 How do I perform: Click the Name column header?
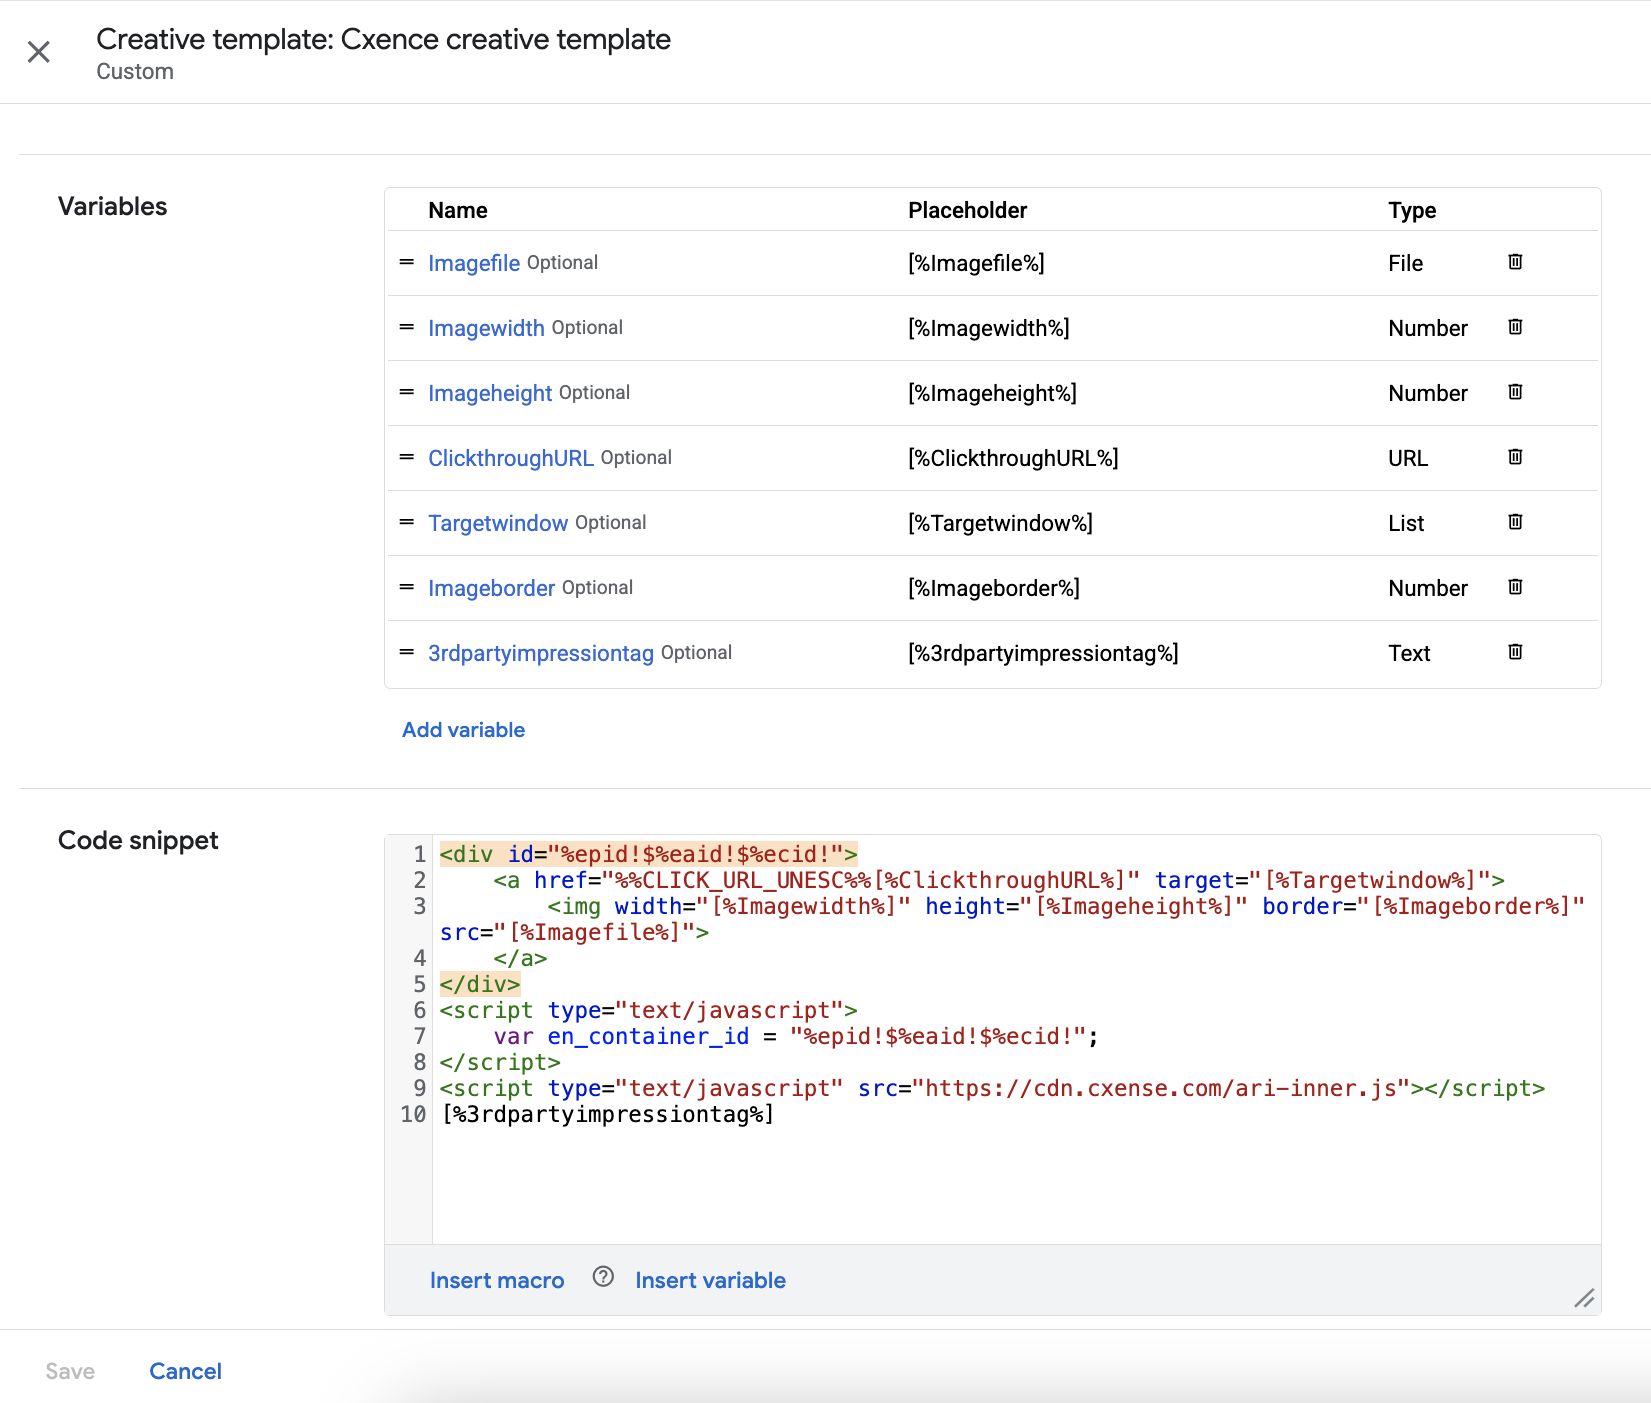pos(458,210)
